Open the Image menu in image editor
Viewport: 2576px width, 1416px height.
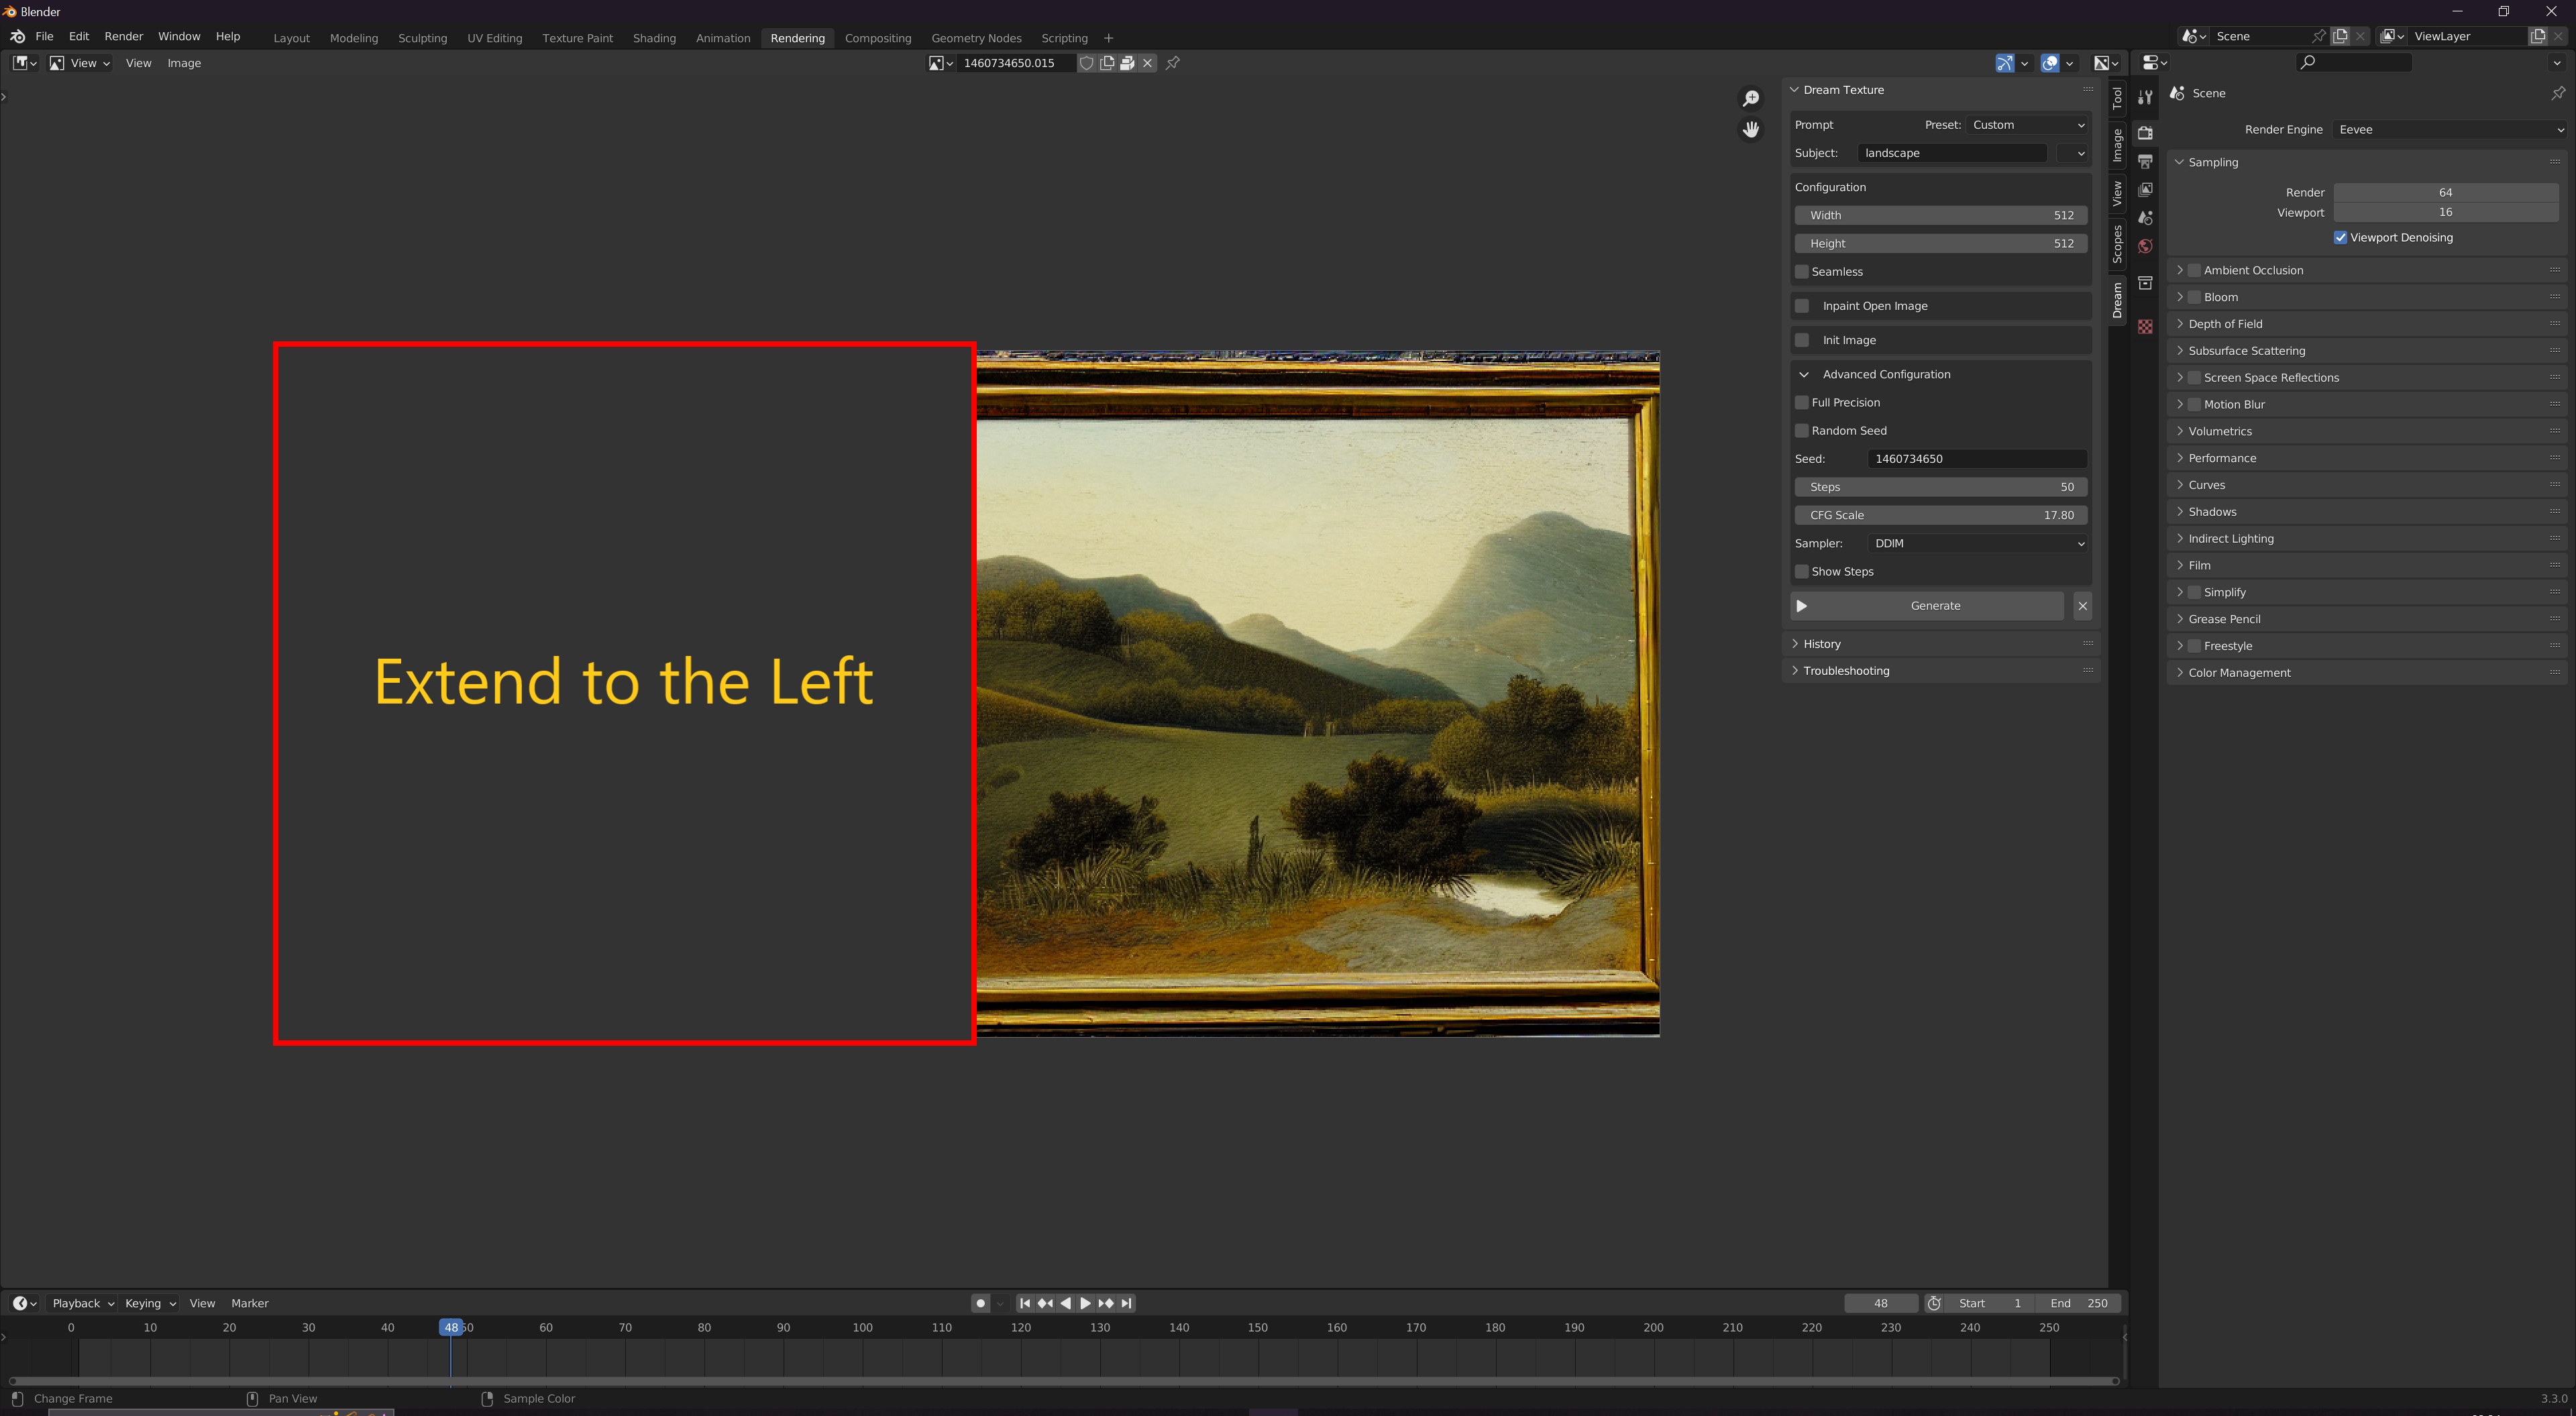tap(184, 63)
